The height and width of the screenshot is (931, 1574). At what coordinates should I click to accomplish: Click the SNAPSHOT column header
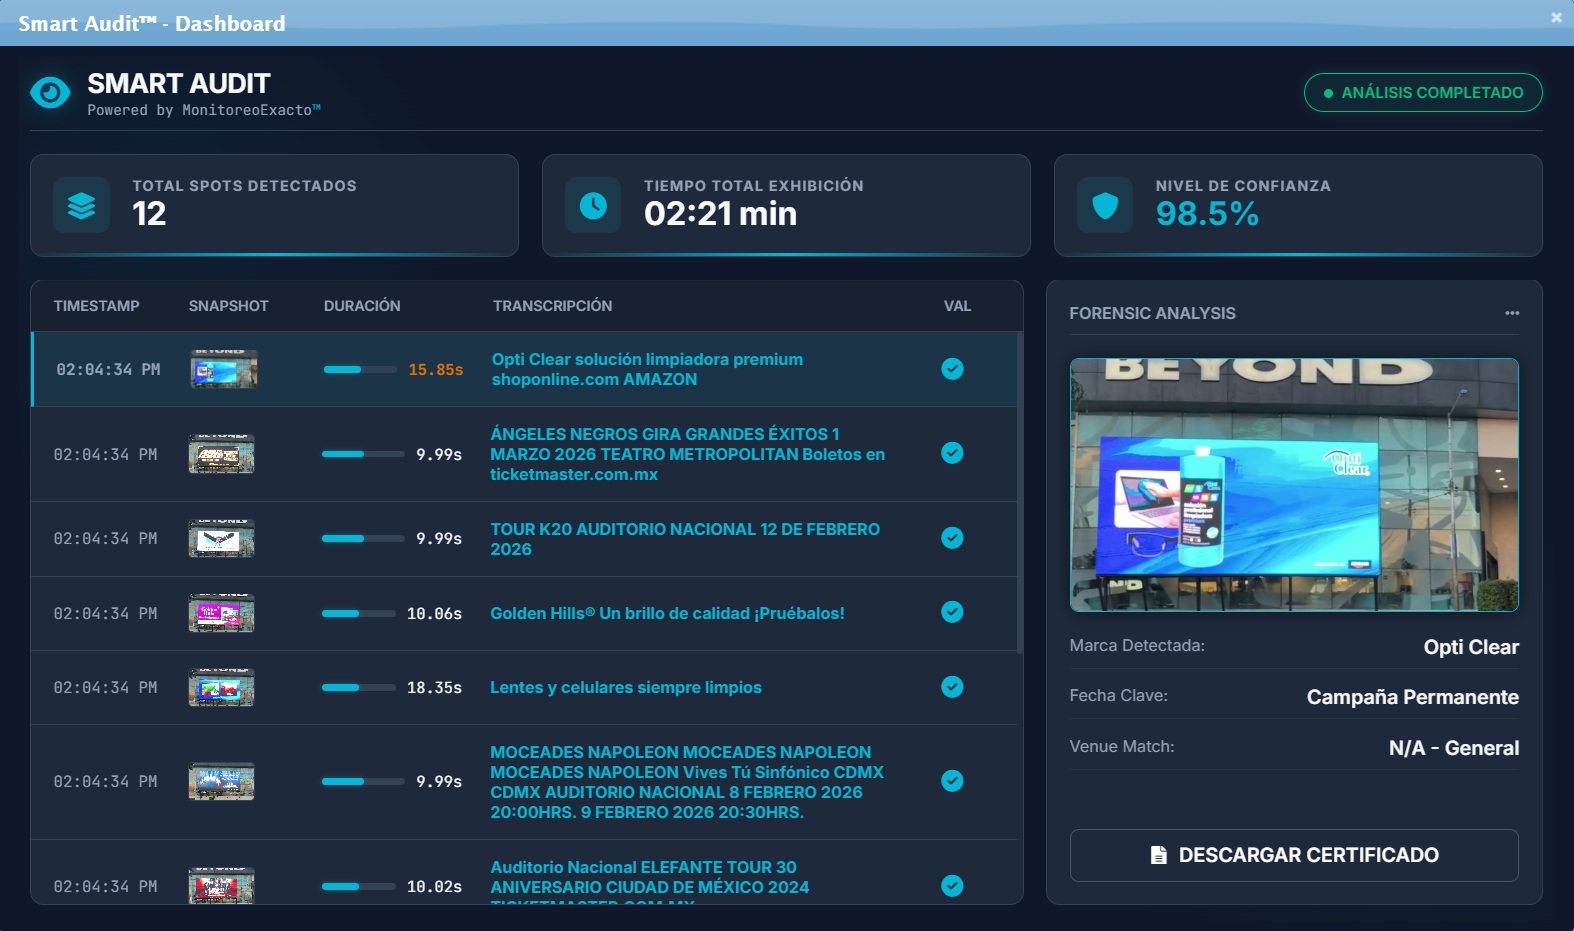coord(229,306)
